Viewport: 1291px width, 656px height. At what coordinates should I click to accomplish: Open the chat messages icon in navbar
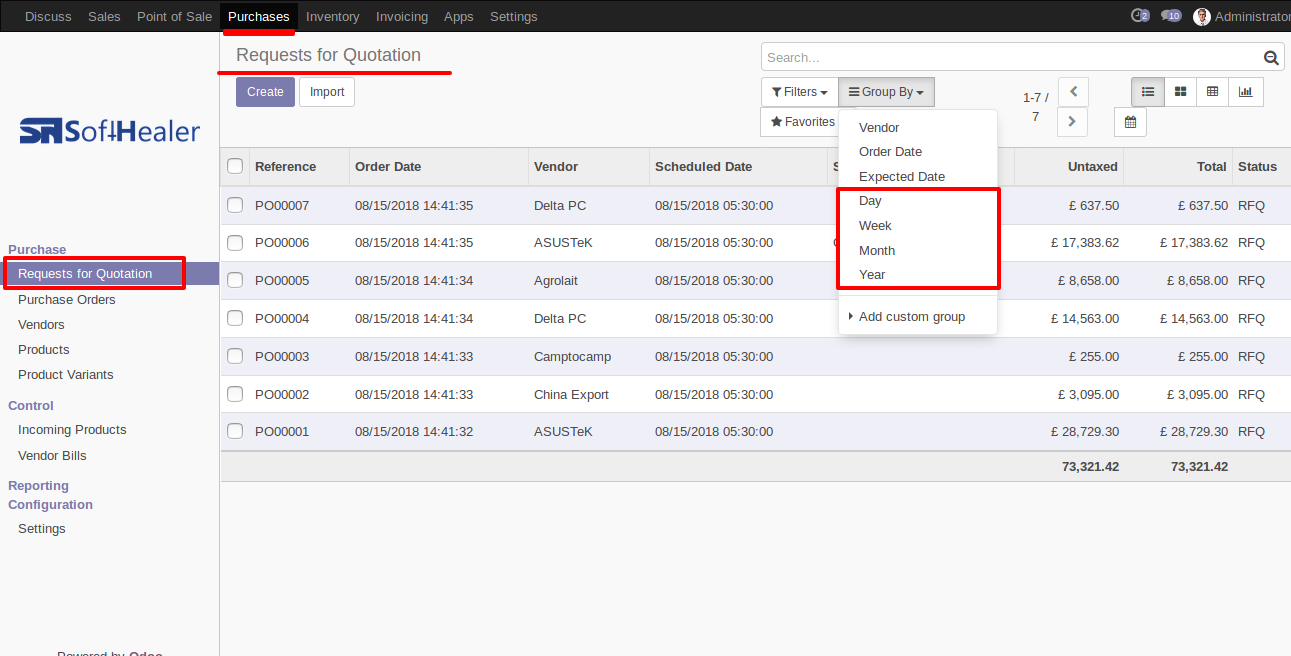pyautogui.click(x=1171, y=16)
